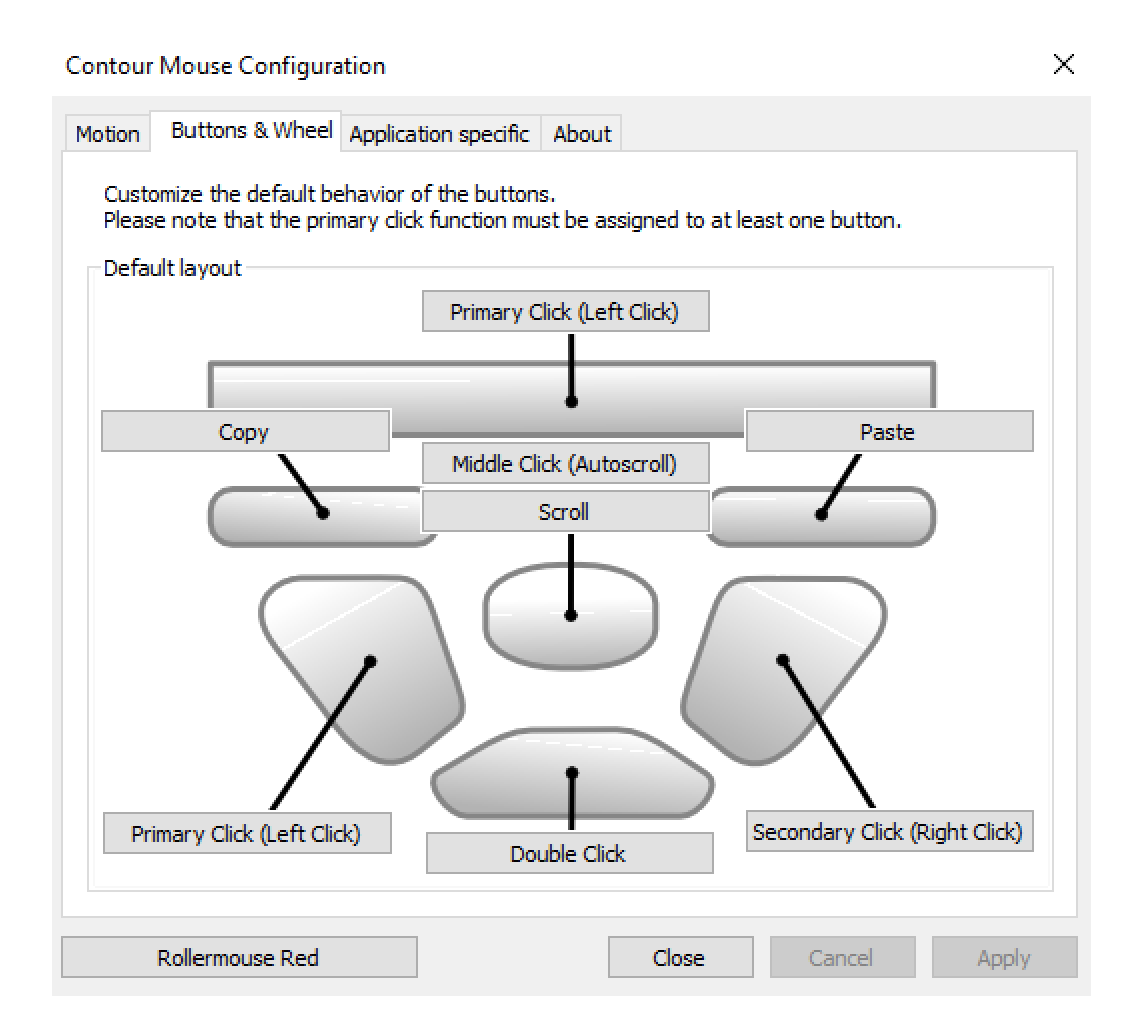
Task: Open the Primary Click box for the wide bar
Action: (x=565, y=312)
